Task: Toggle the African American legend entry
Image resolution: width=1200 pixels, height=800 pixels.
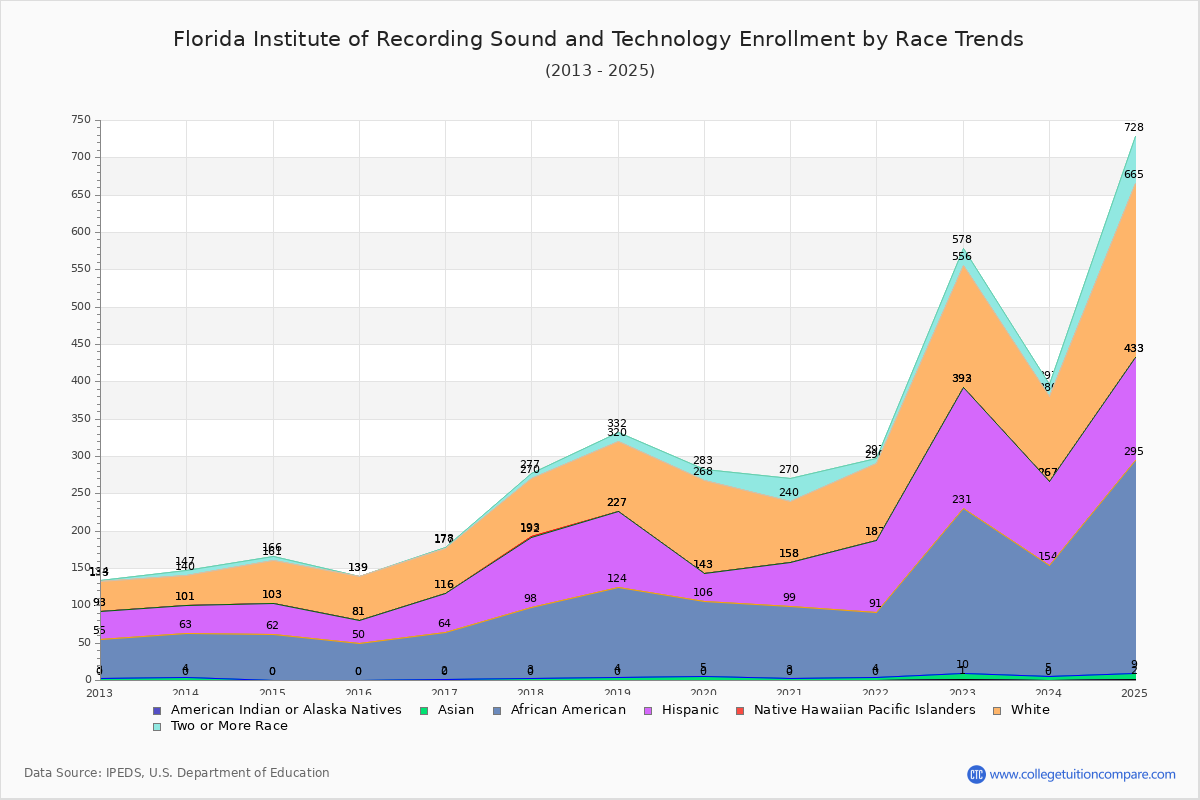Action: pyautogui.click(x=558, y=710)
